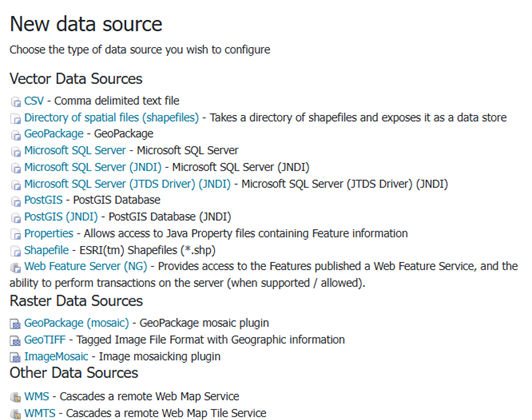Click the icon beside Microsoft SQL Server link

pos(16,151)
